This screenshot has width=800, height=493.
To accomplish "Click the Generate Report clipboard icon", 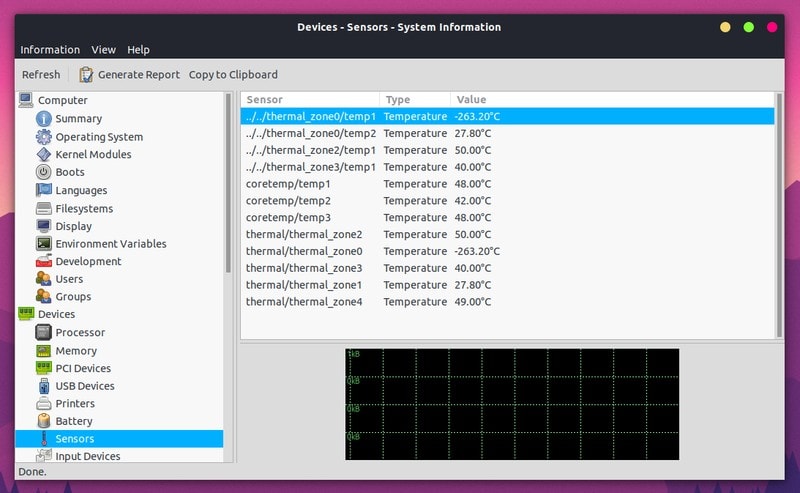I will [x=86, y=75].
